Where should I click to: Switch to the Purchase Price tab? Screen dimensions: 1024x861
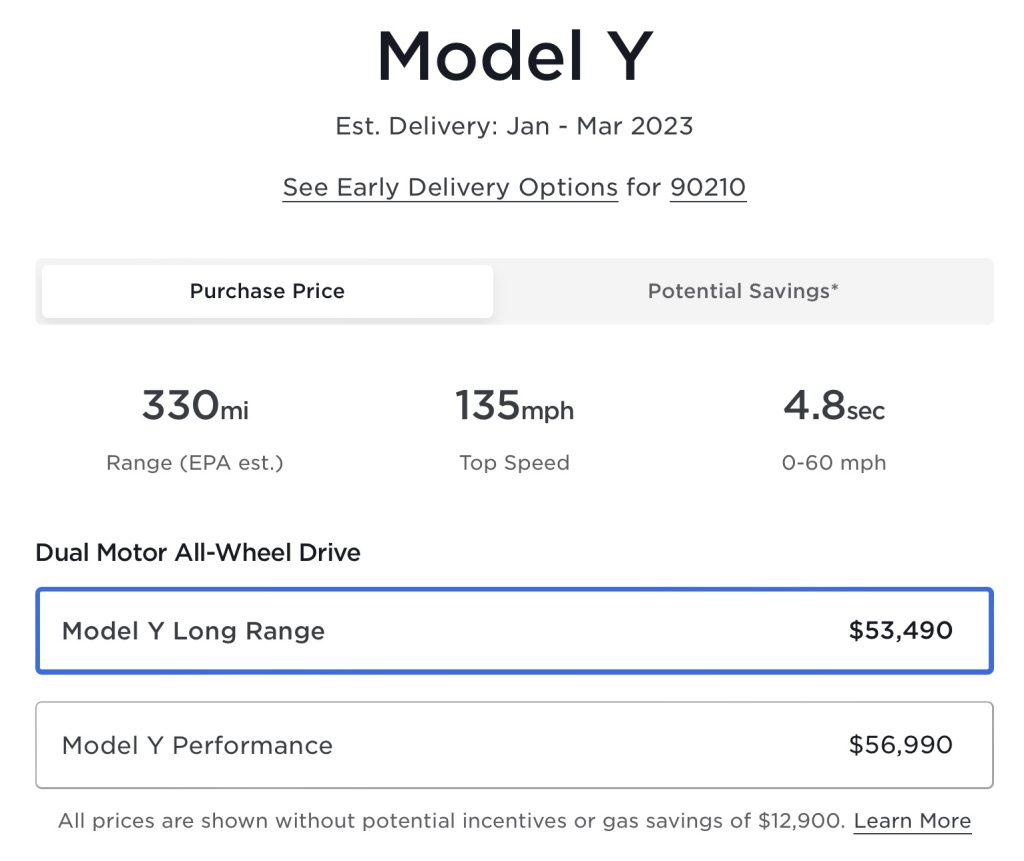tap(267, 291)
